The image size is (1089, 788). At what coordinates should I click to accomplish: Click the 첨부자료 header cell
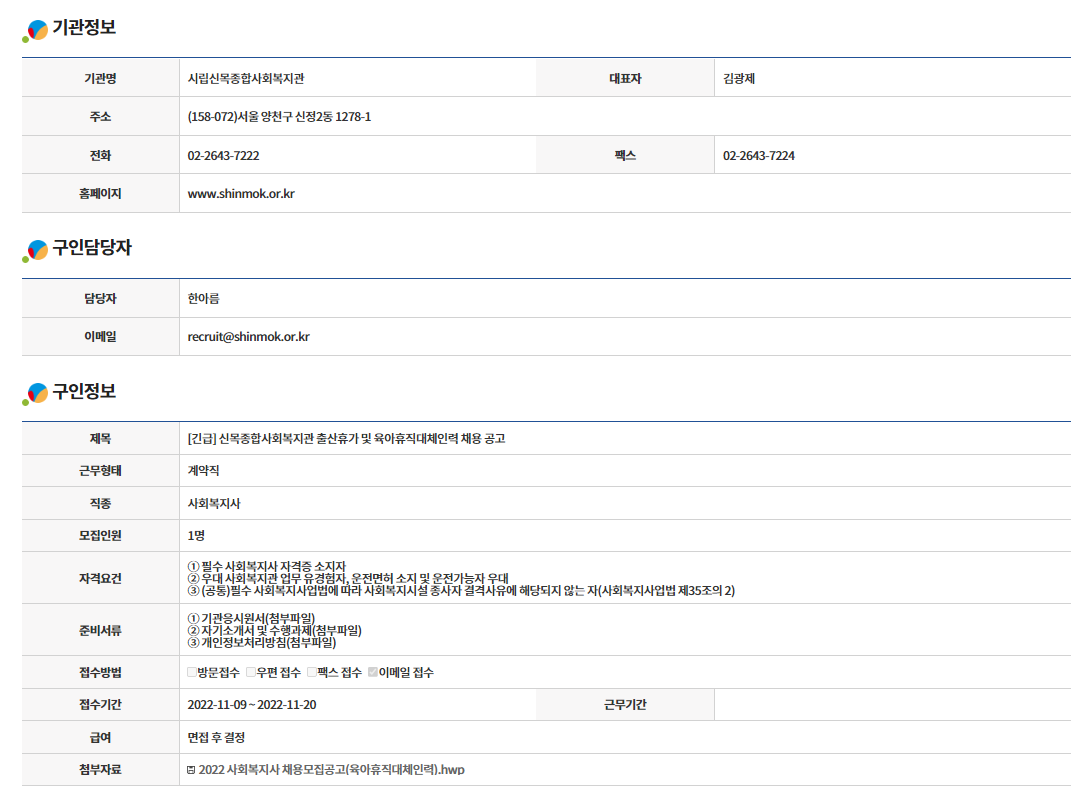101,770
